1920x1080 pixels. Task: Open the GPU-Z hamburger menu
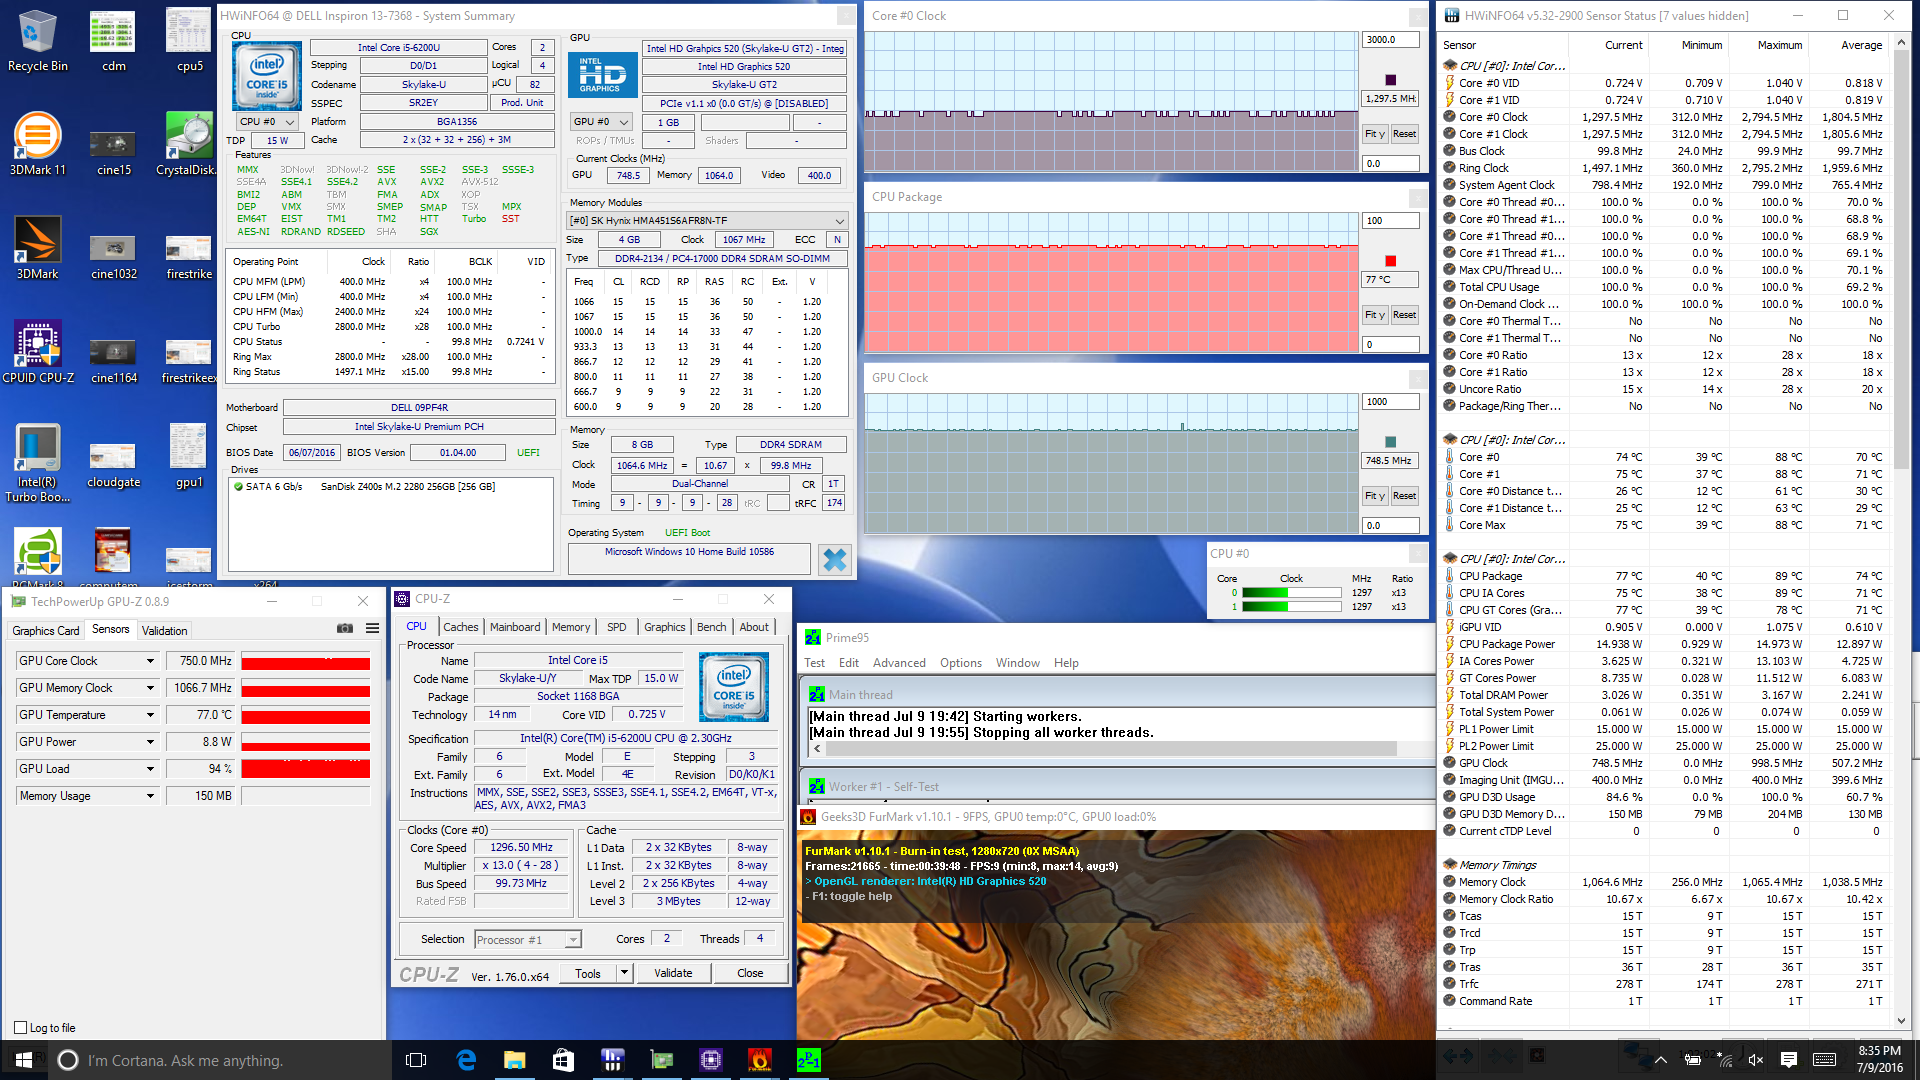(x=372, y=629)
